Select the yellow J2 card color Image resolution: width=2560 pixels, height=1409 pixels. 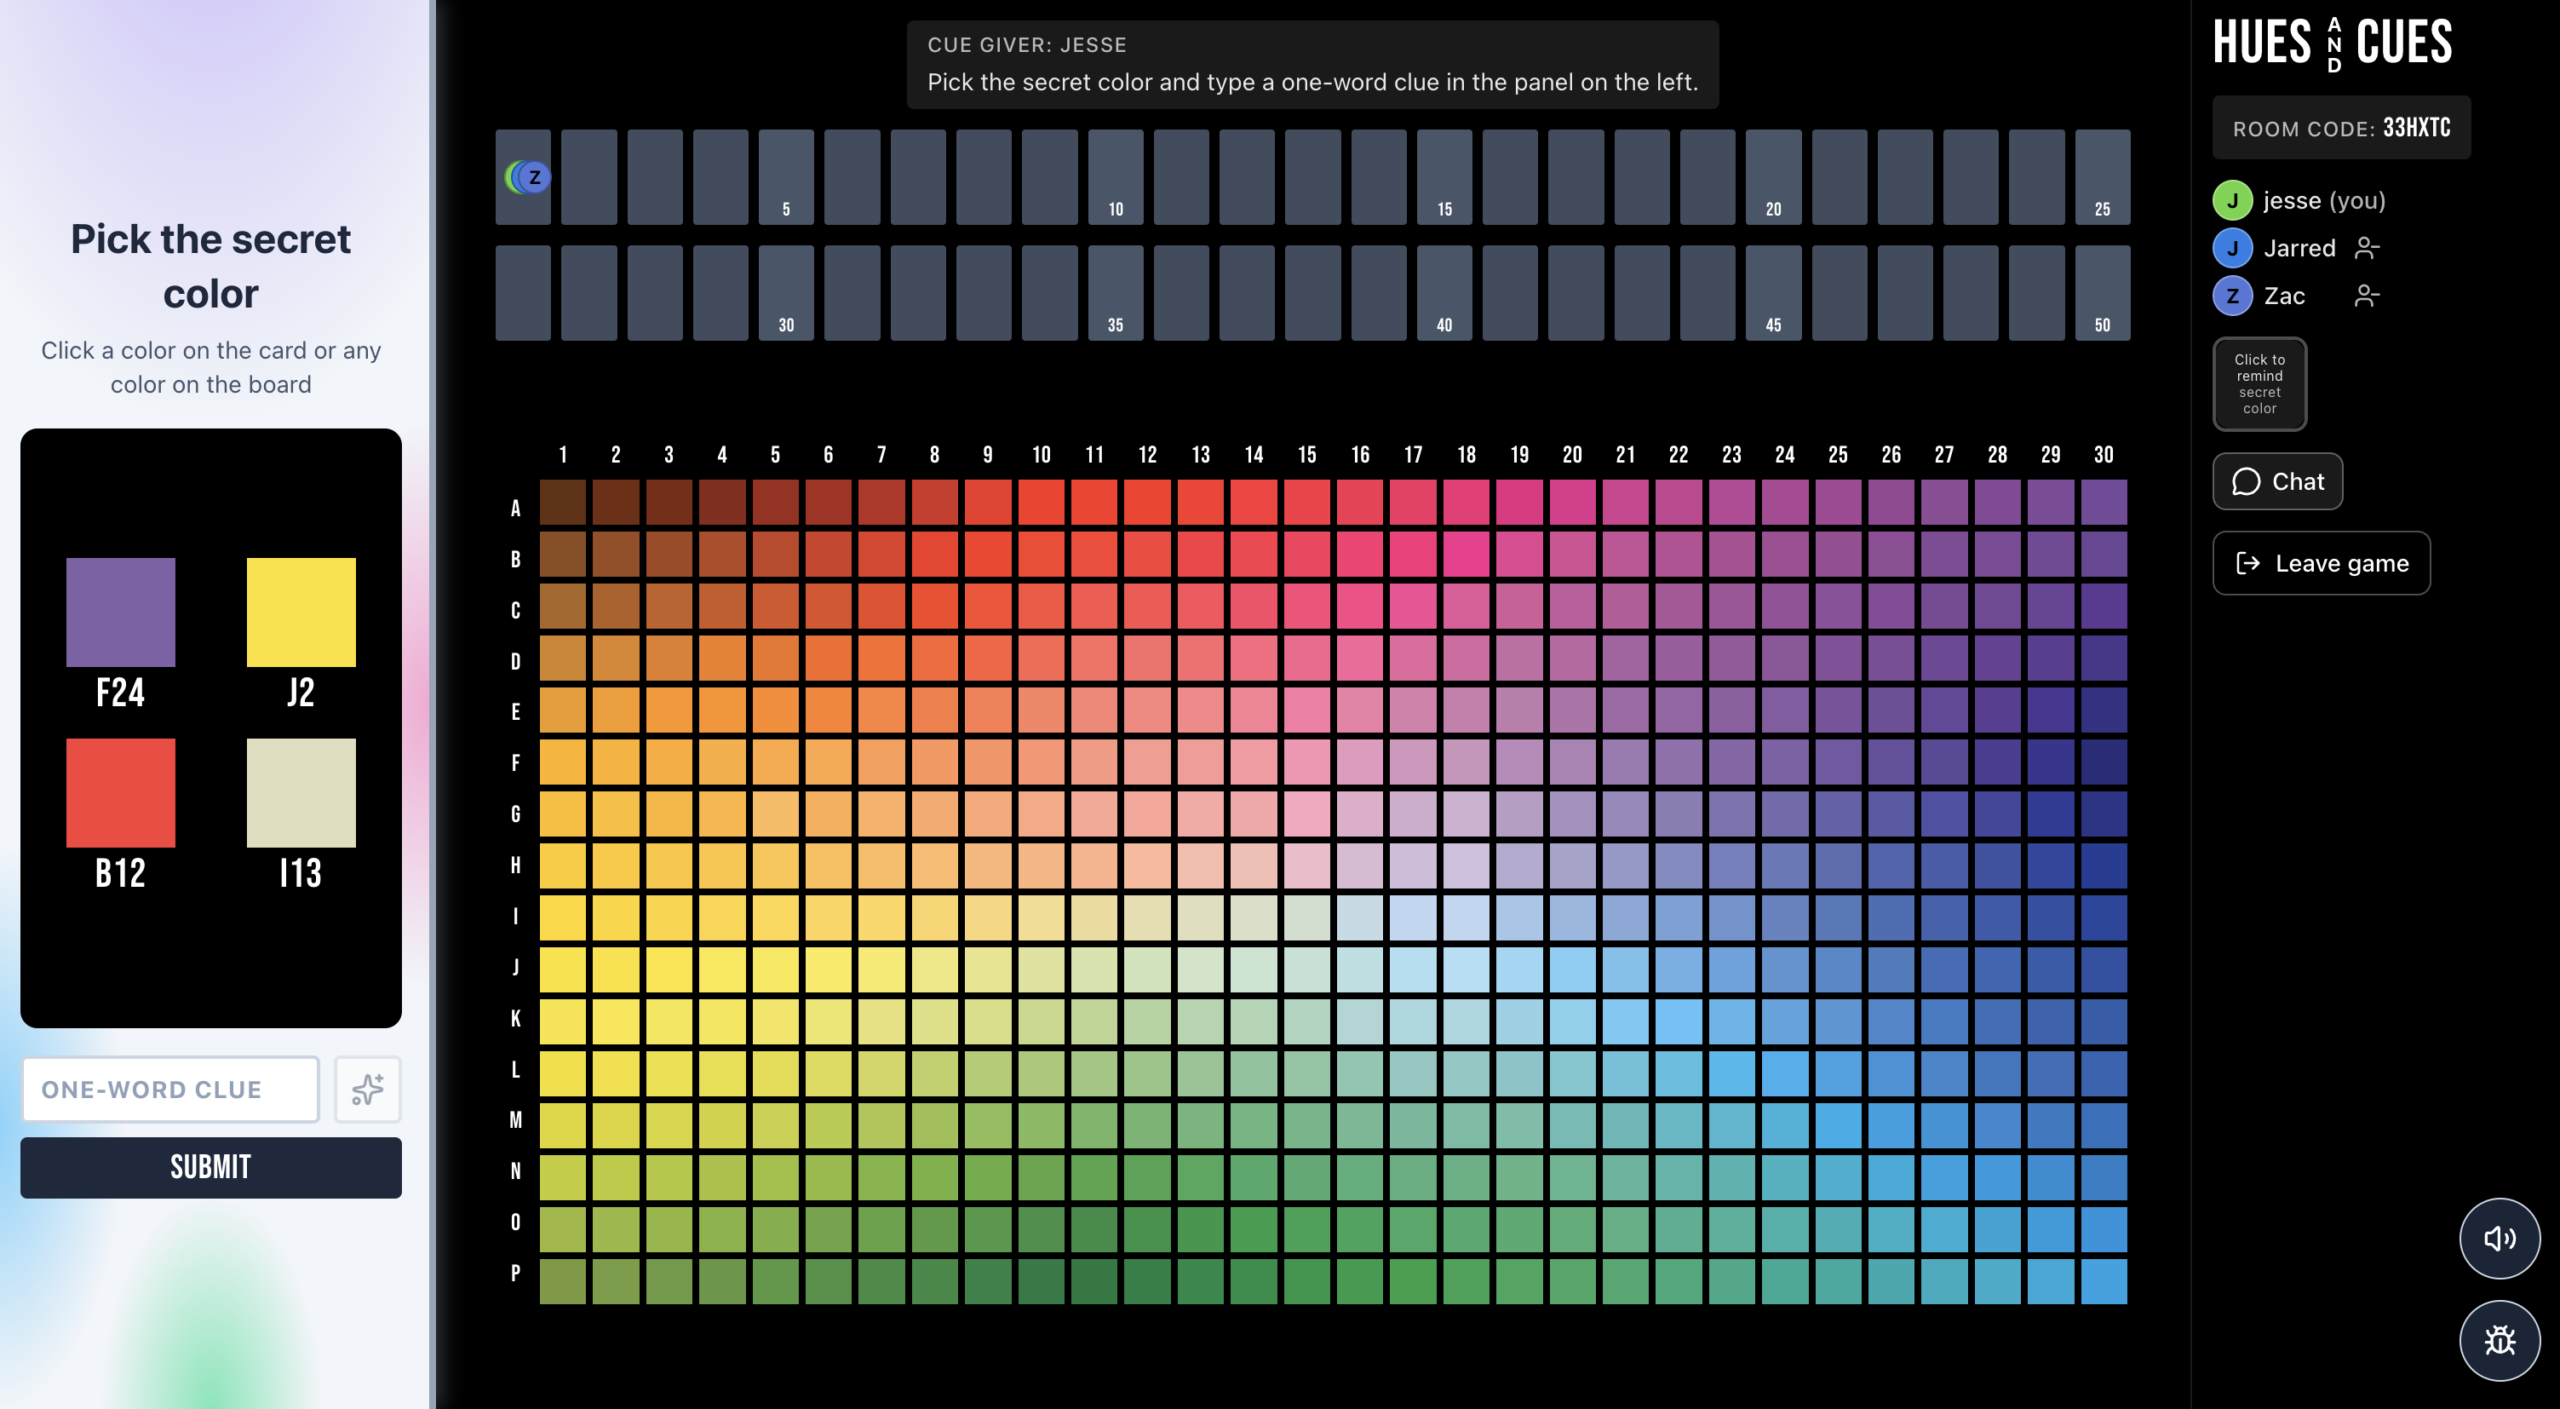301,612
